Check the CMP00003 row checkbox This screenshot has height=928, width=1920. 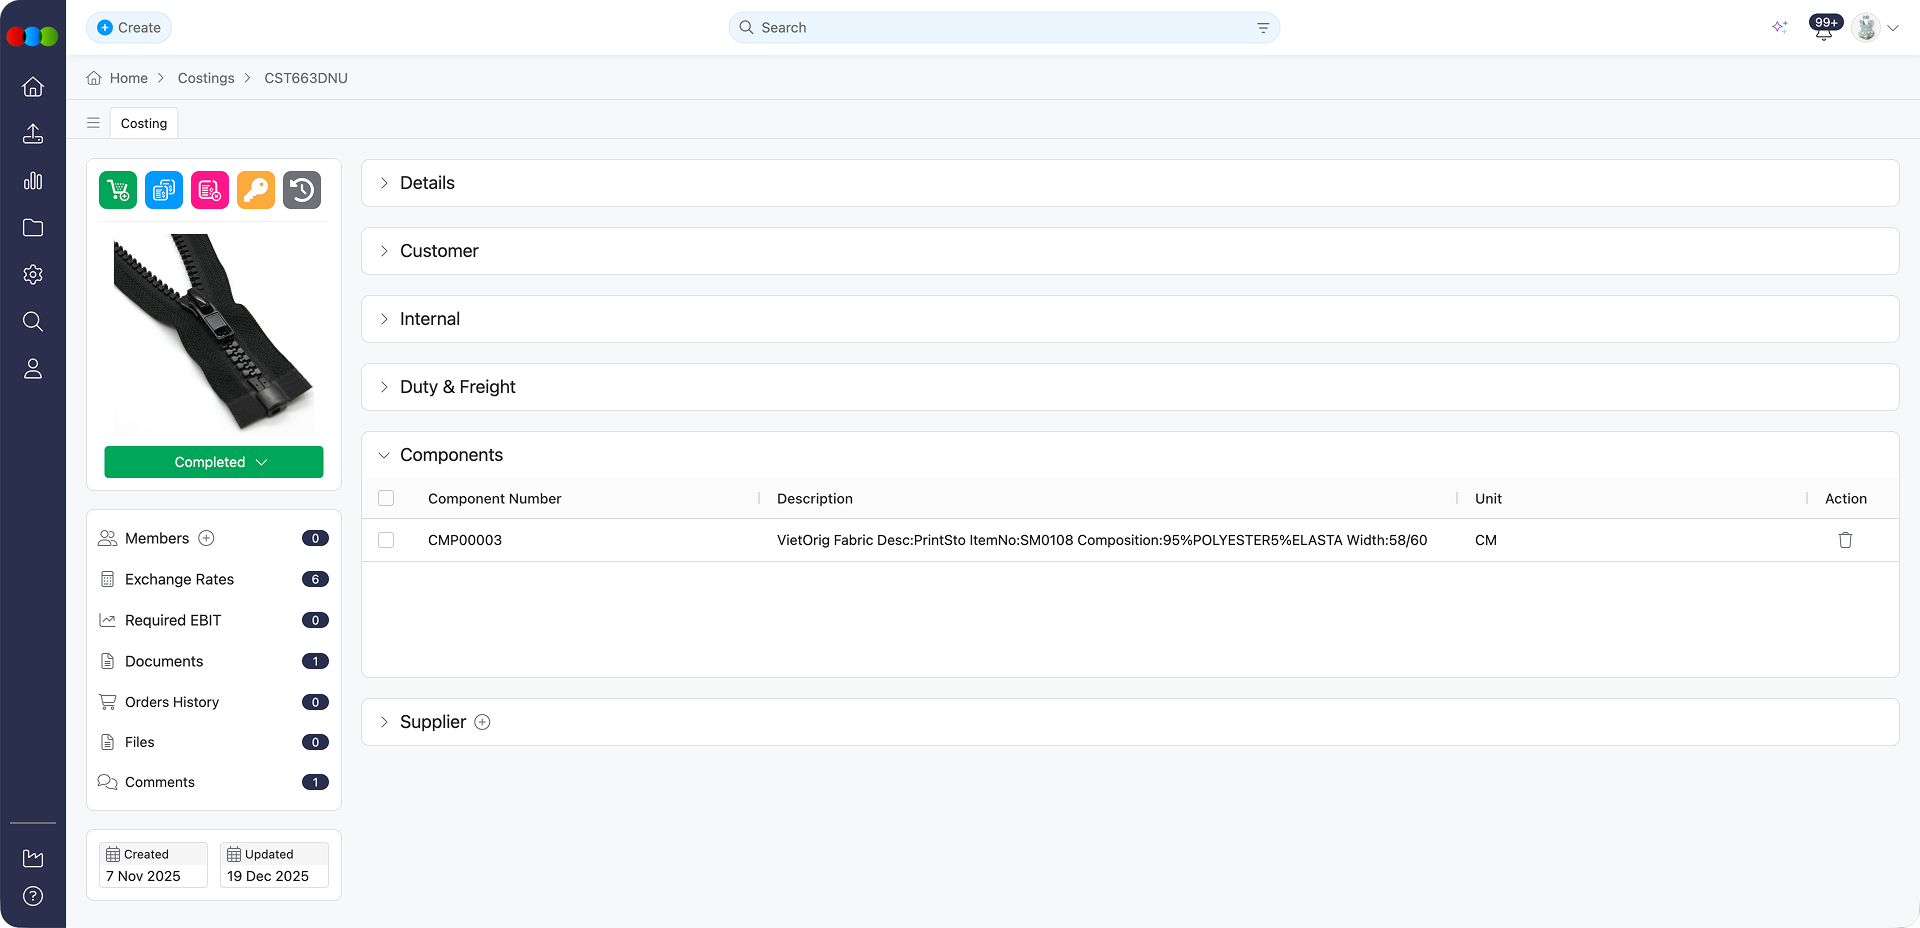tap(386, 540)
